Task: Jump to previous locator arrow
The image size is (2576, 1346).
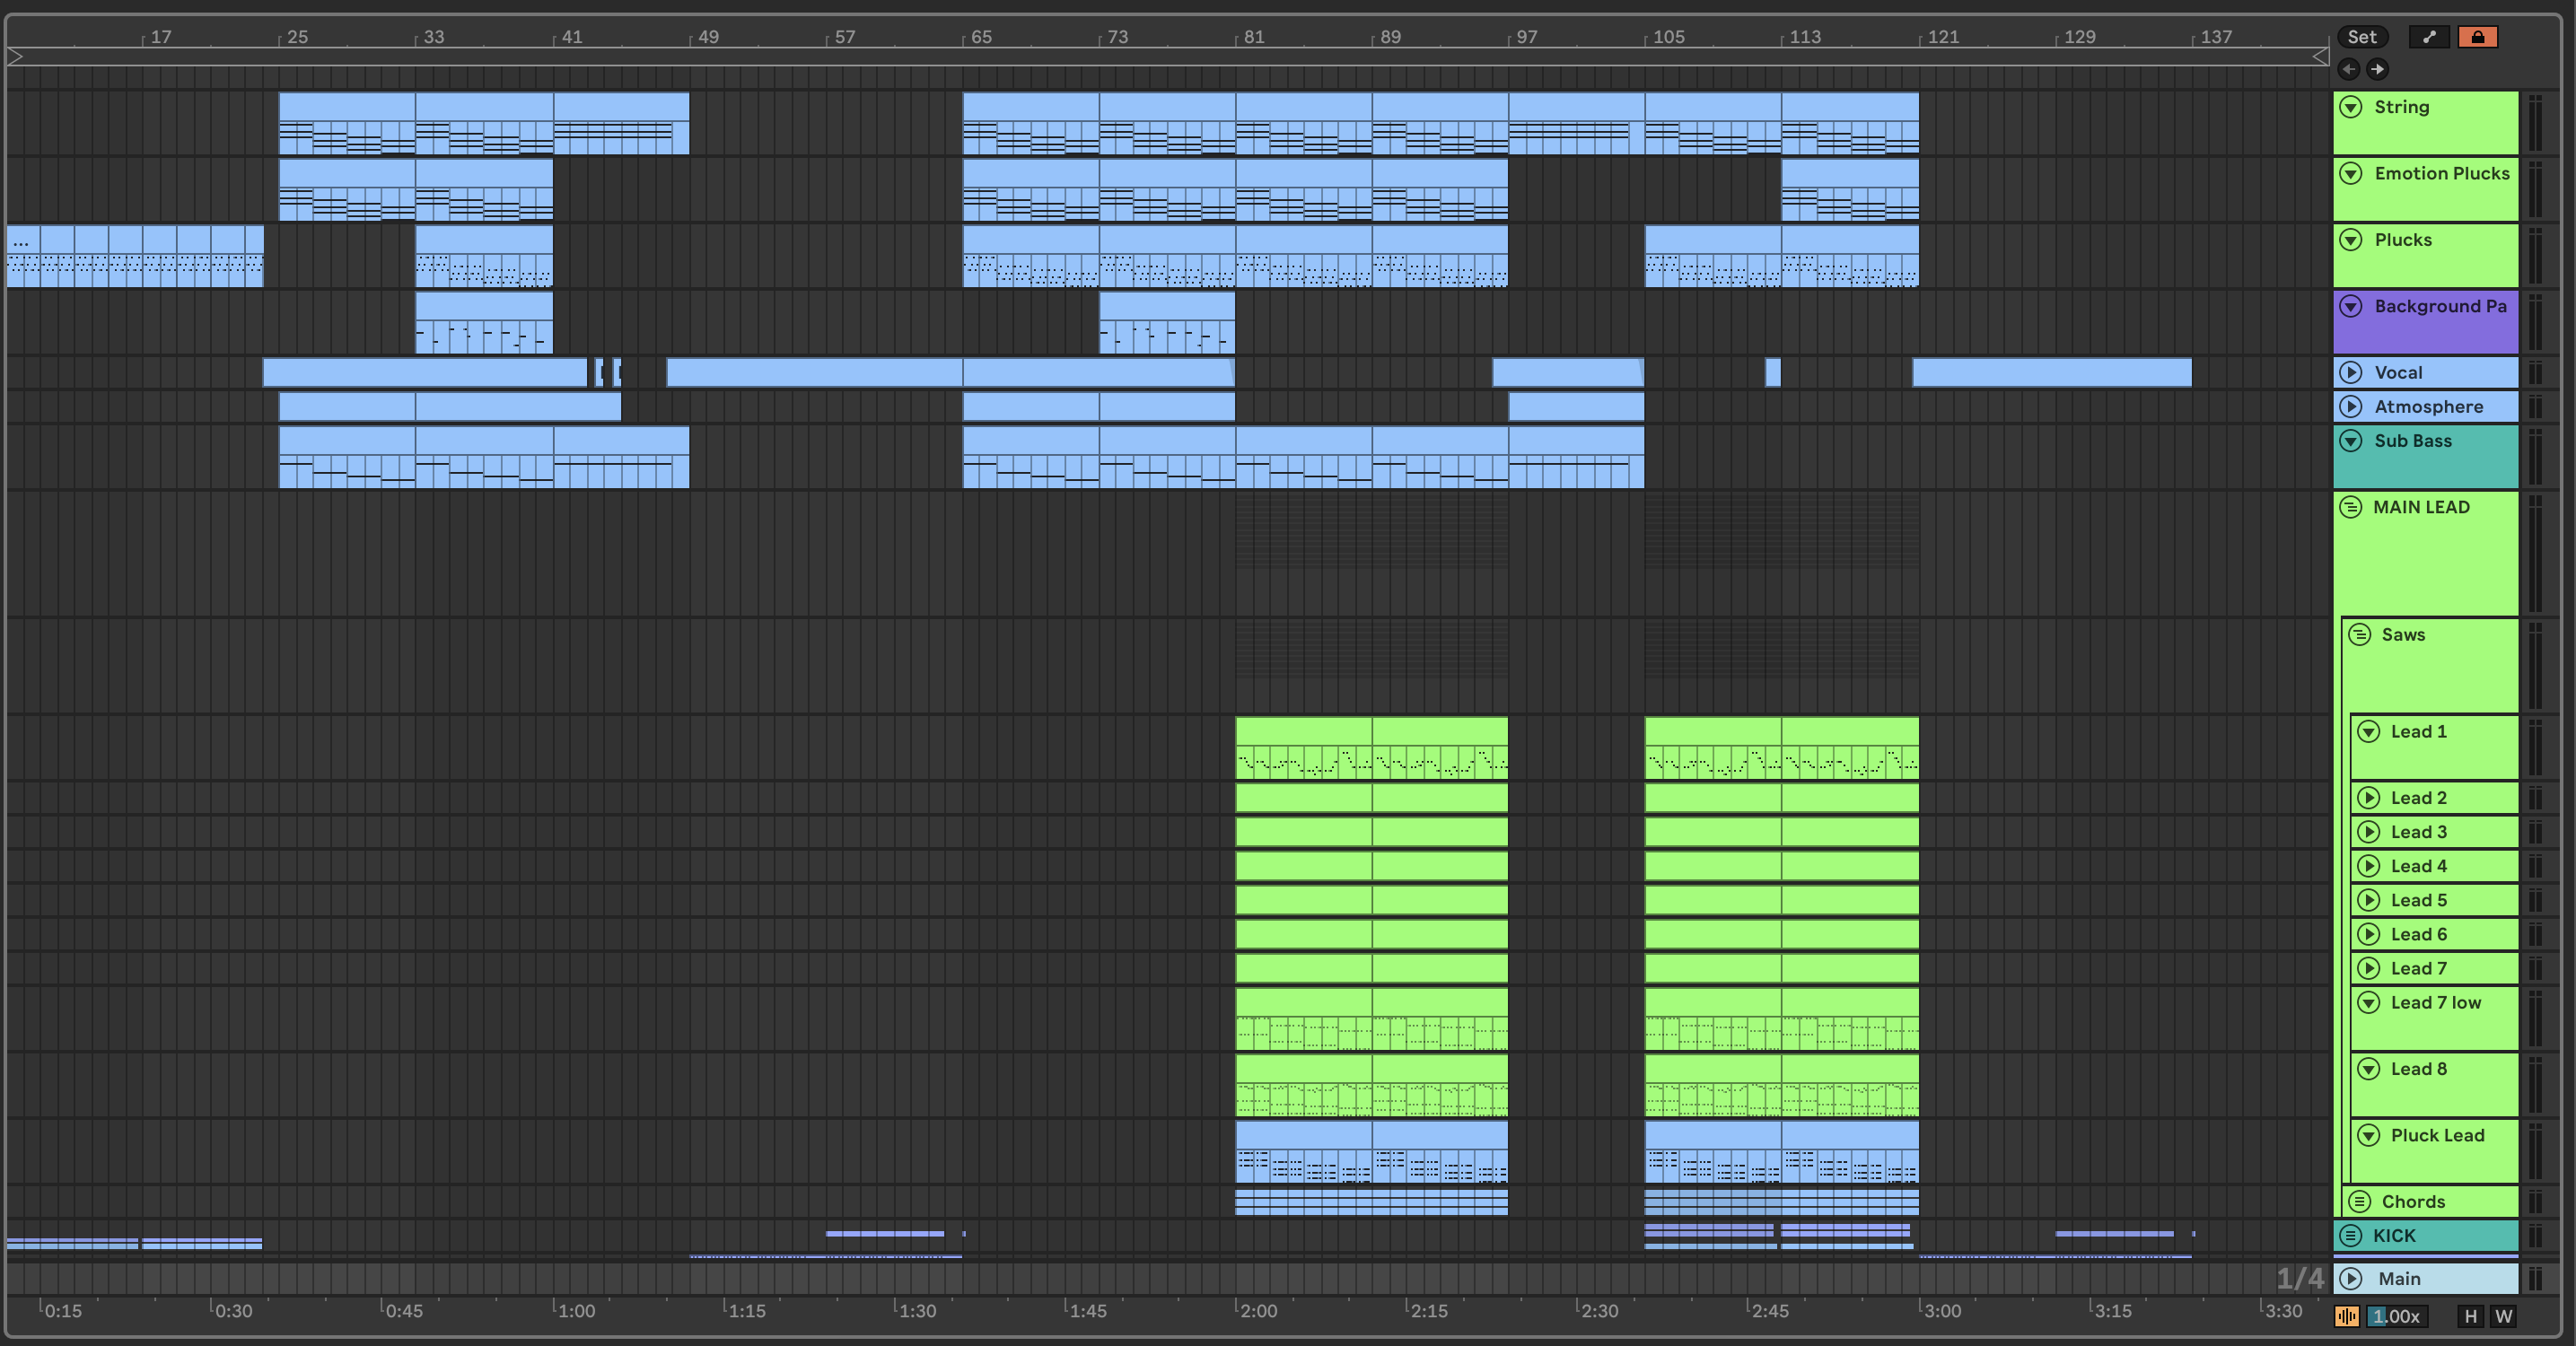Action: 2349,69
